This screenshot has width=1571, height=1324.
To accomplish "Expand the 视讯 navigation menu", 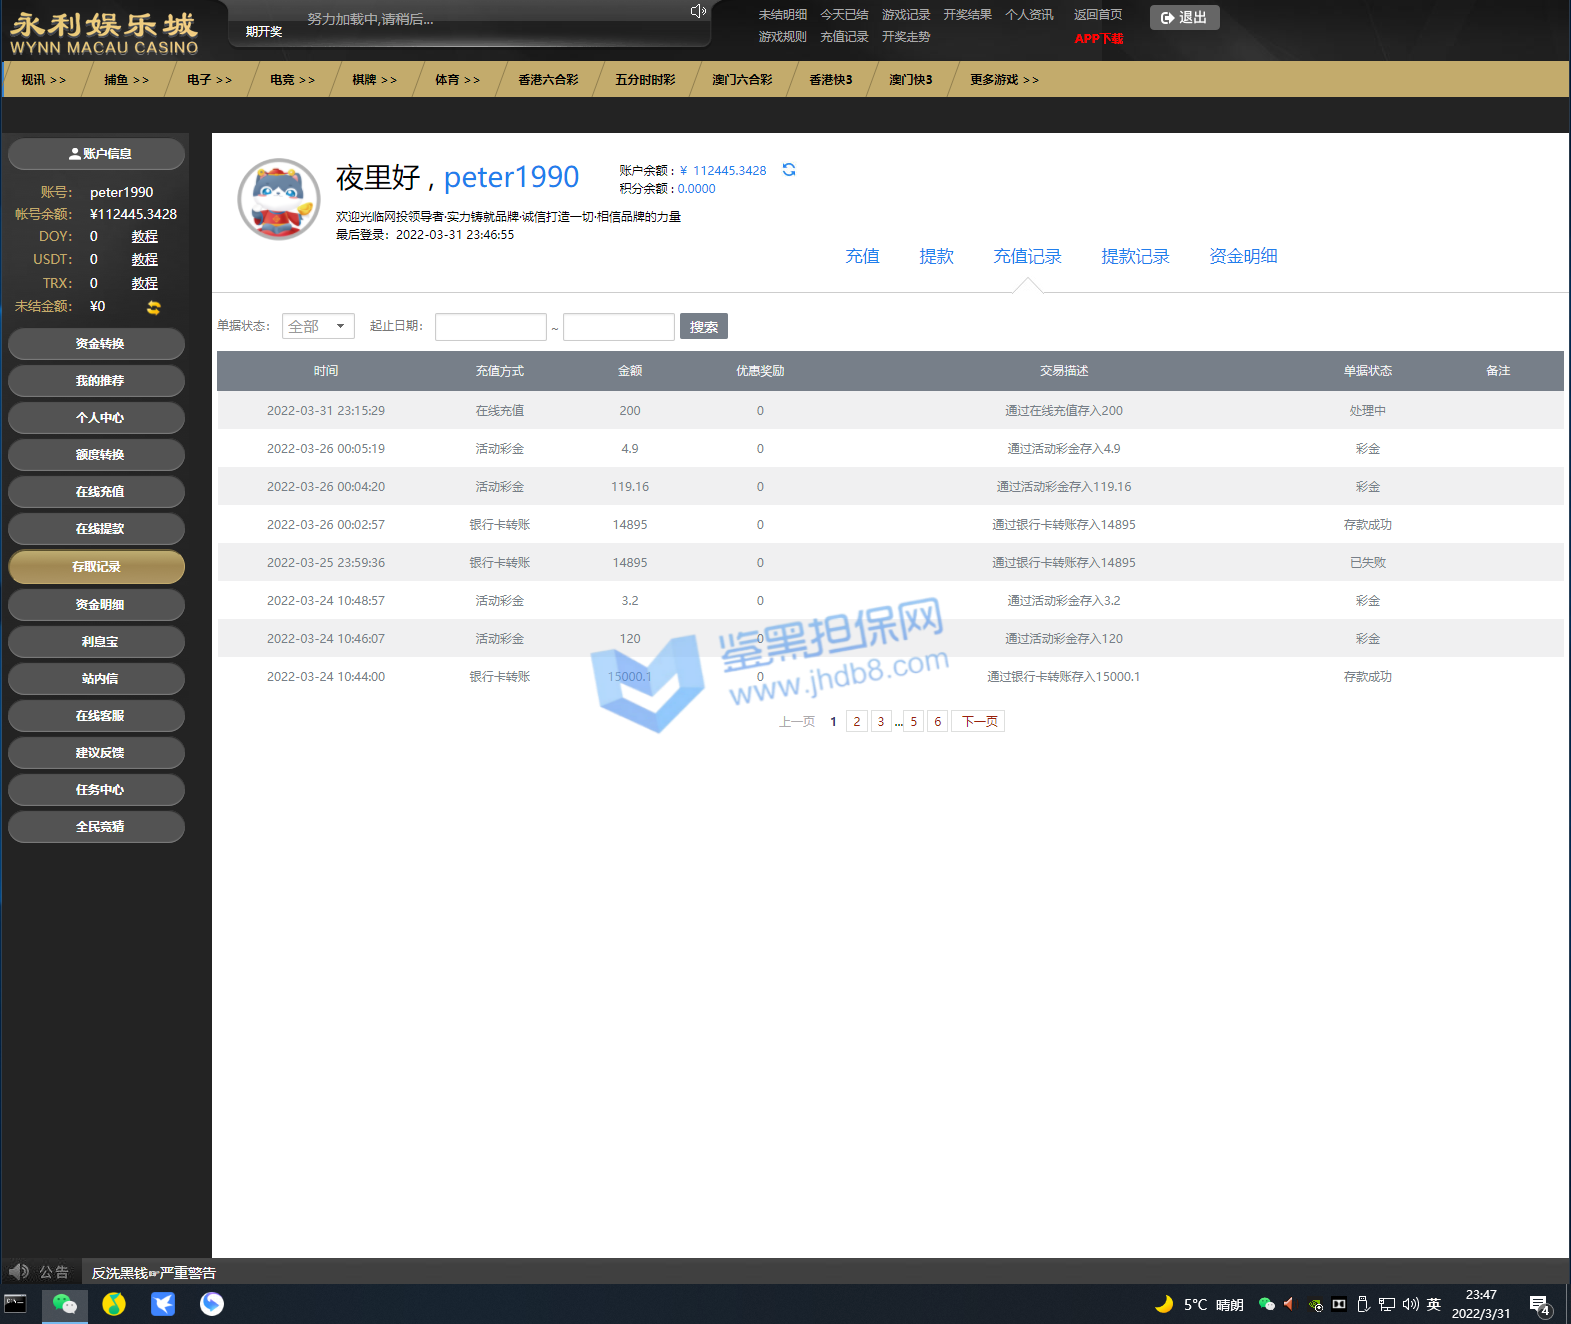I will (43, 80).
